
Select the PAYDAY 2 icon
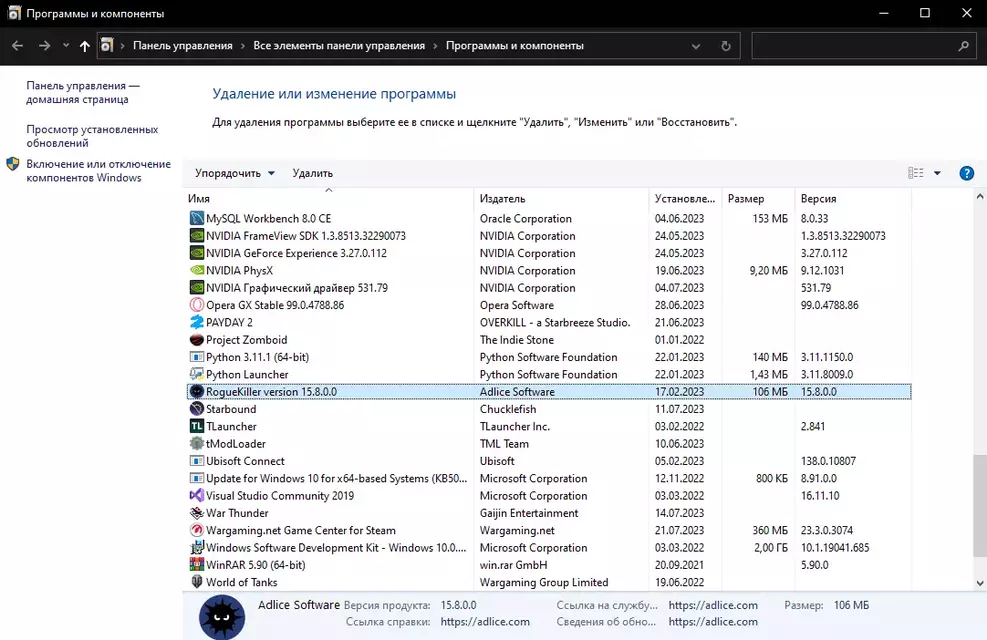click(196, 322)
